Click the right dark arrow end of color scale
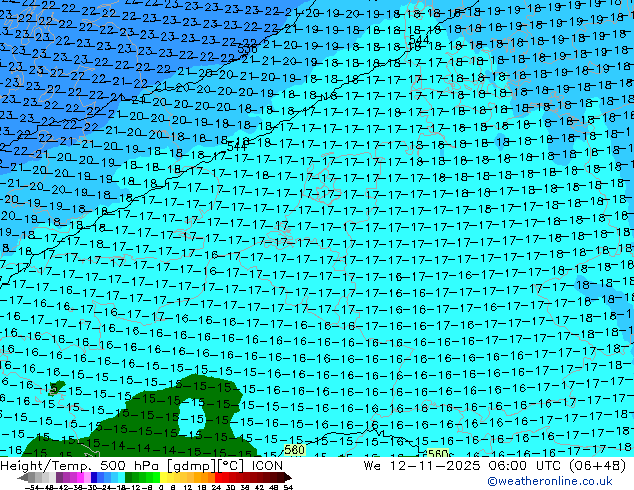This screenshot has height=490, width=634. click(x=287, y=478)
